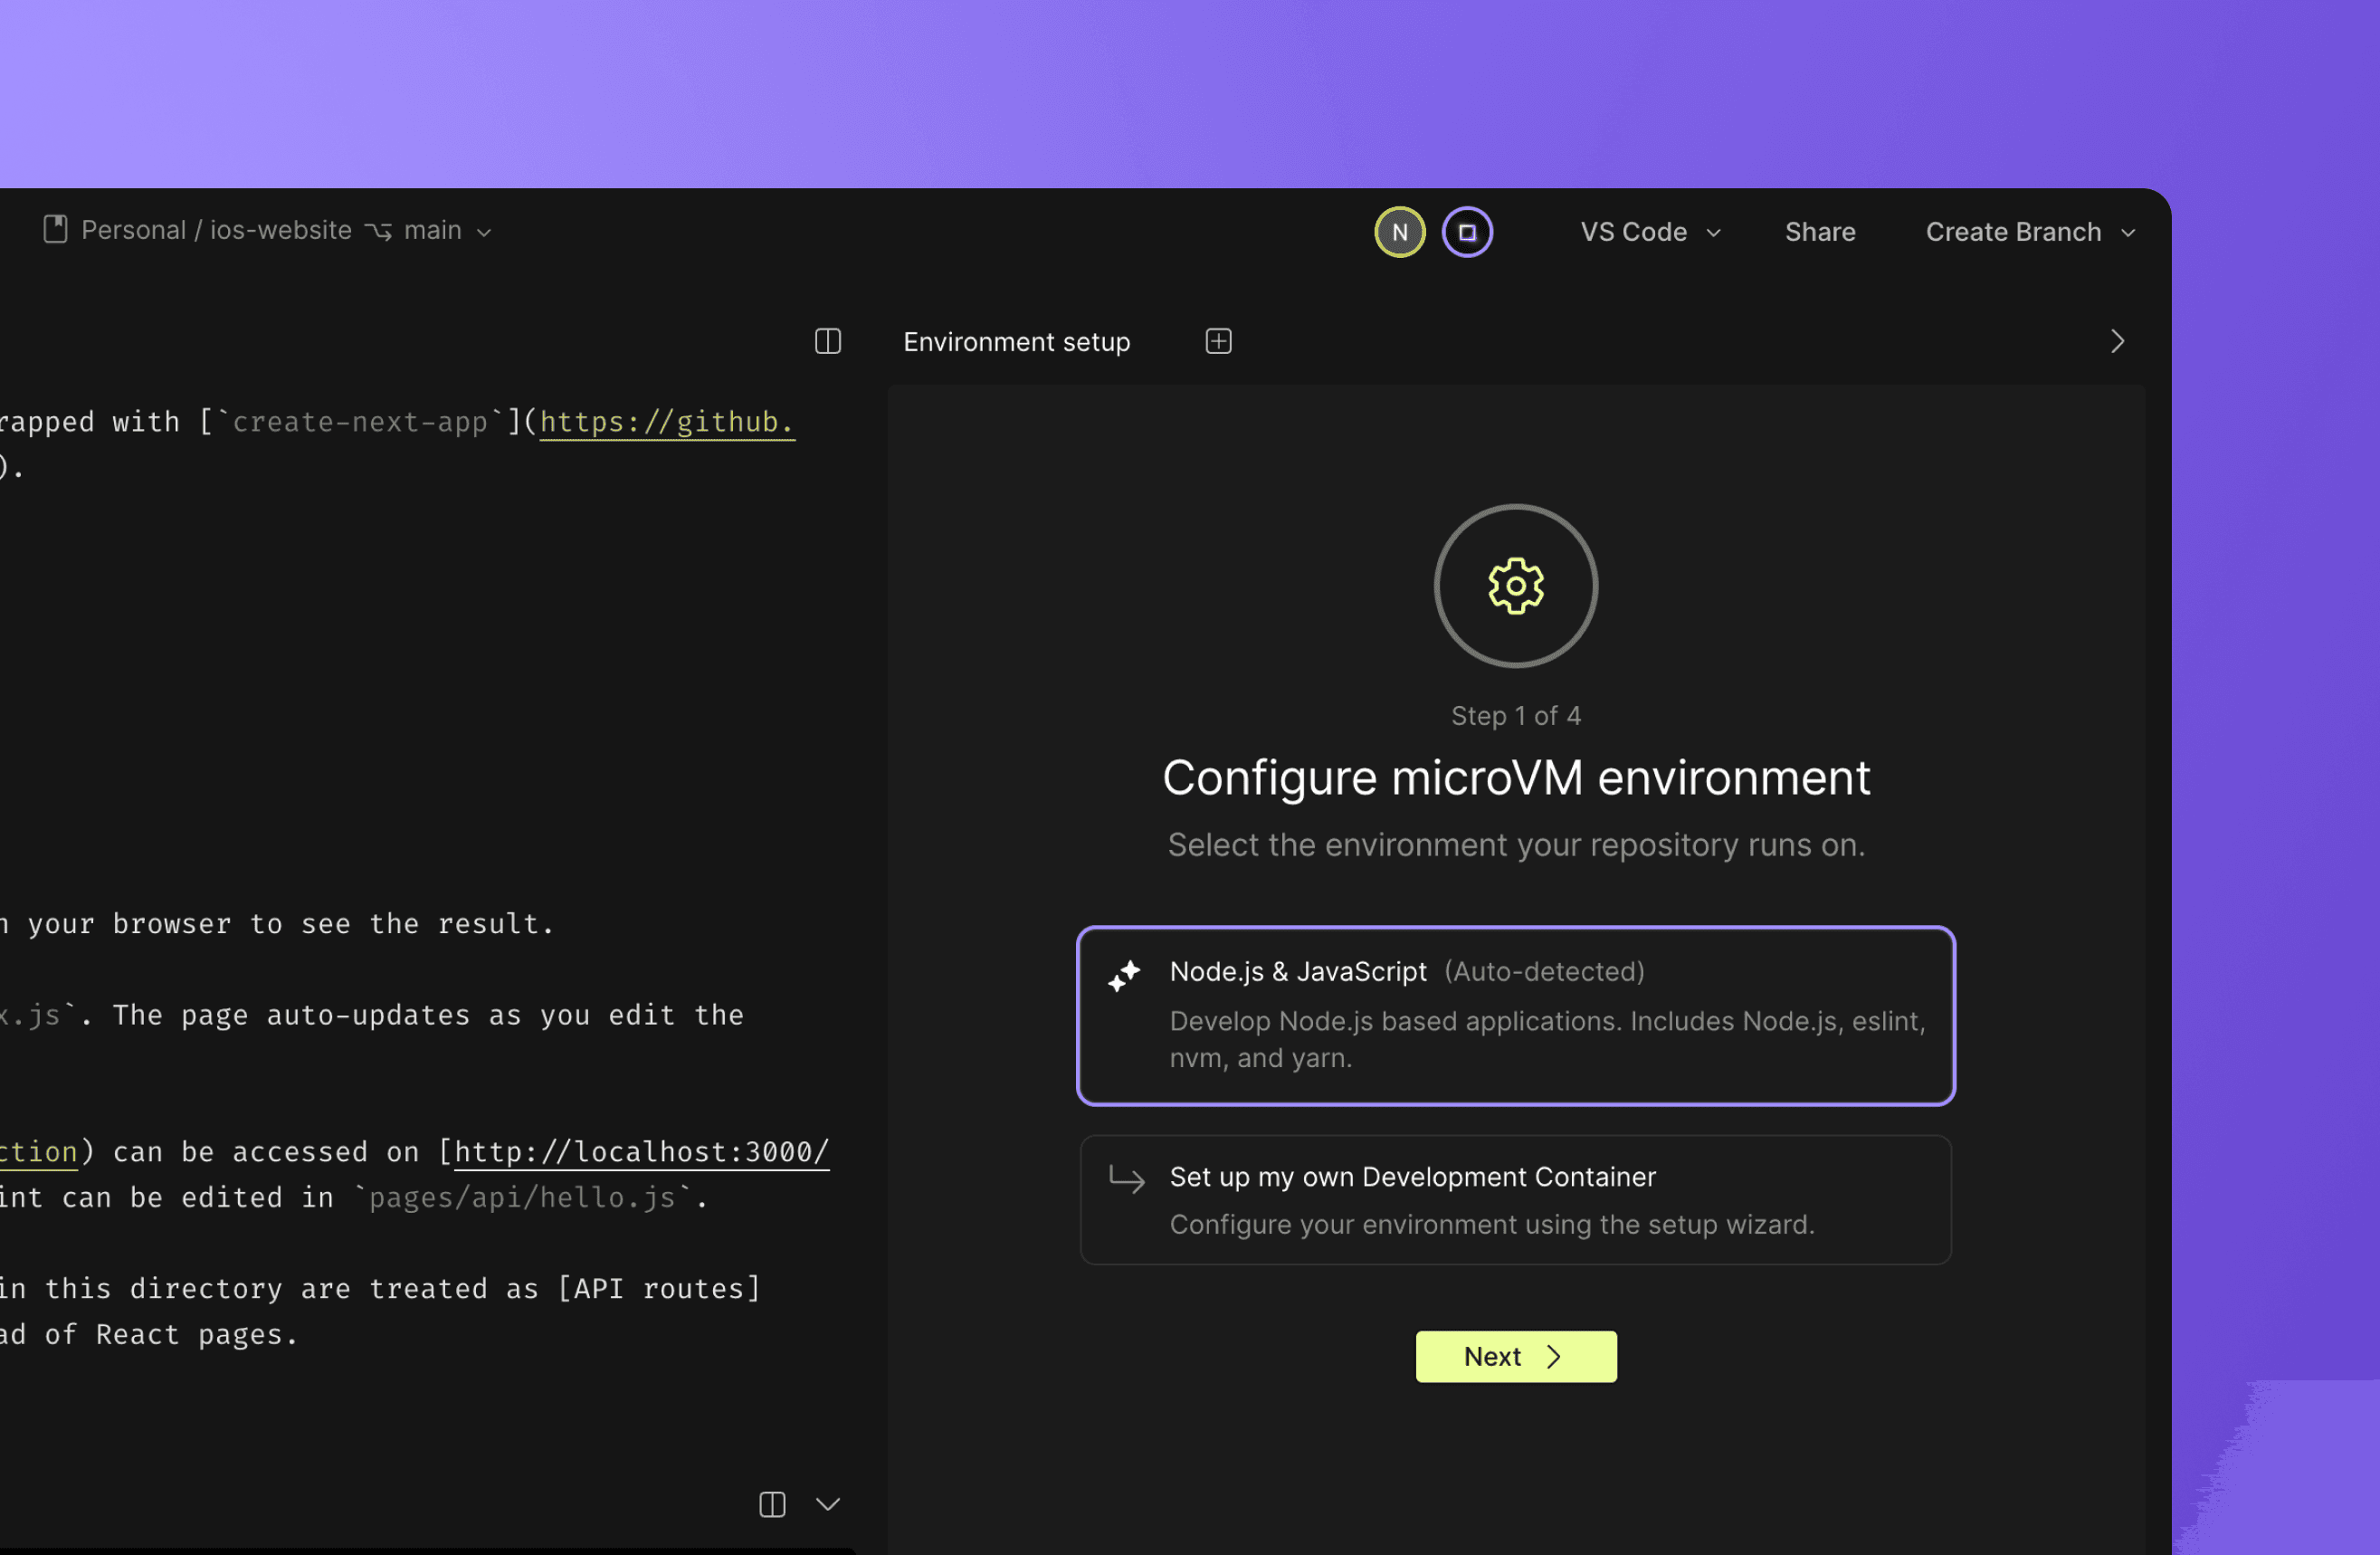Click the sparkle icon on the Node.js option
Image resolution: width=2380 pixels, height=1555 pixels.
[1124, 977]
